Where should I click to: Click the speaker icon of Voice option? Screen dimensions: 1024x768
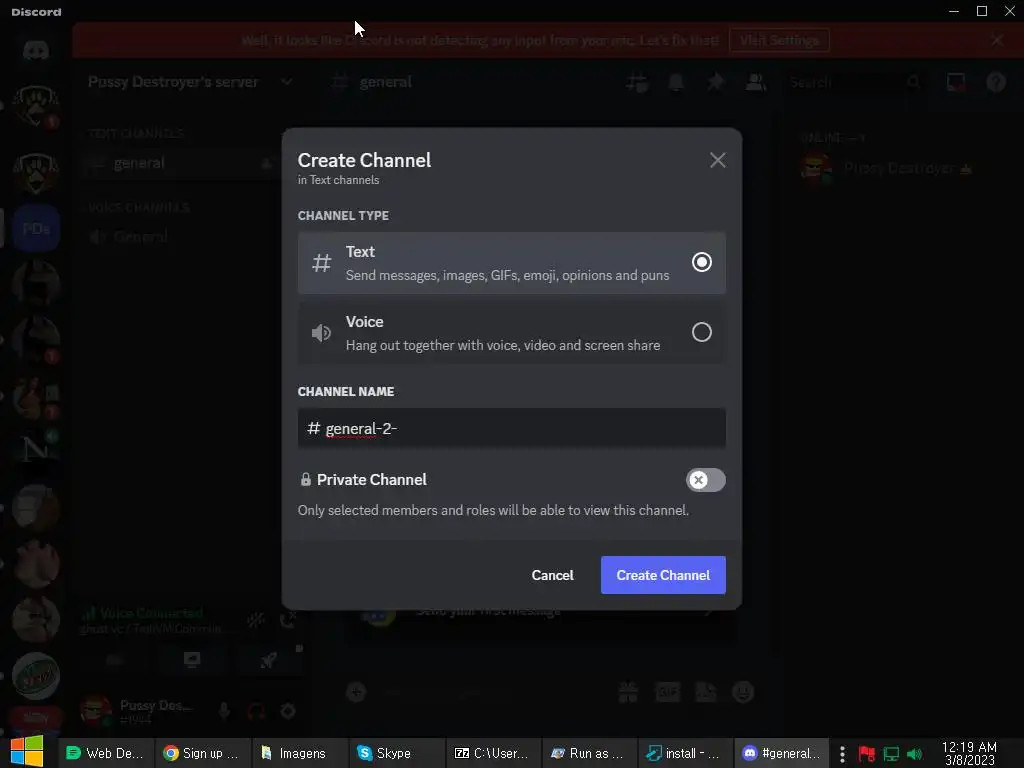(321, 332)
